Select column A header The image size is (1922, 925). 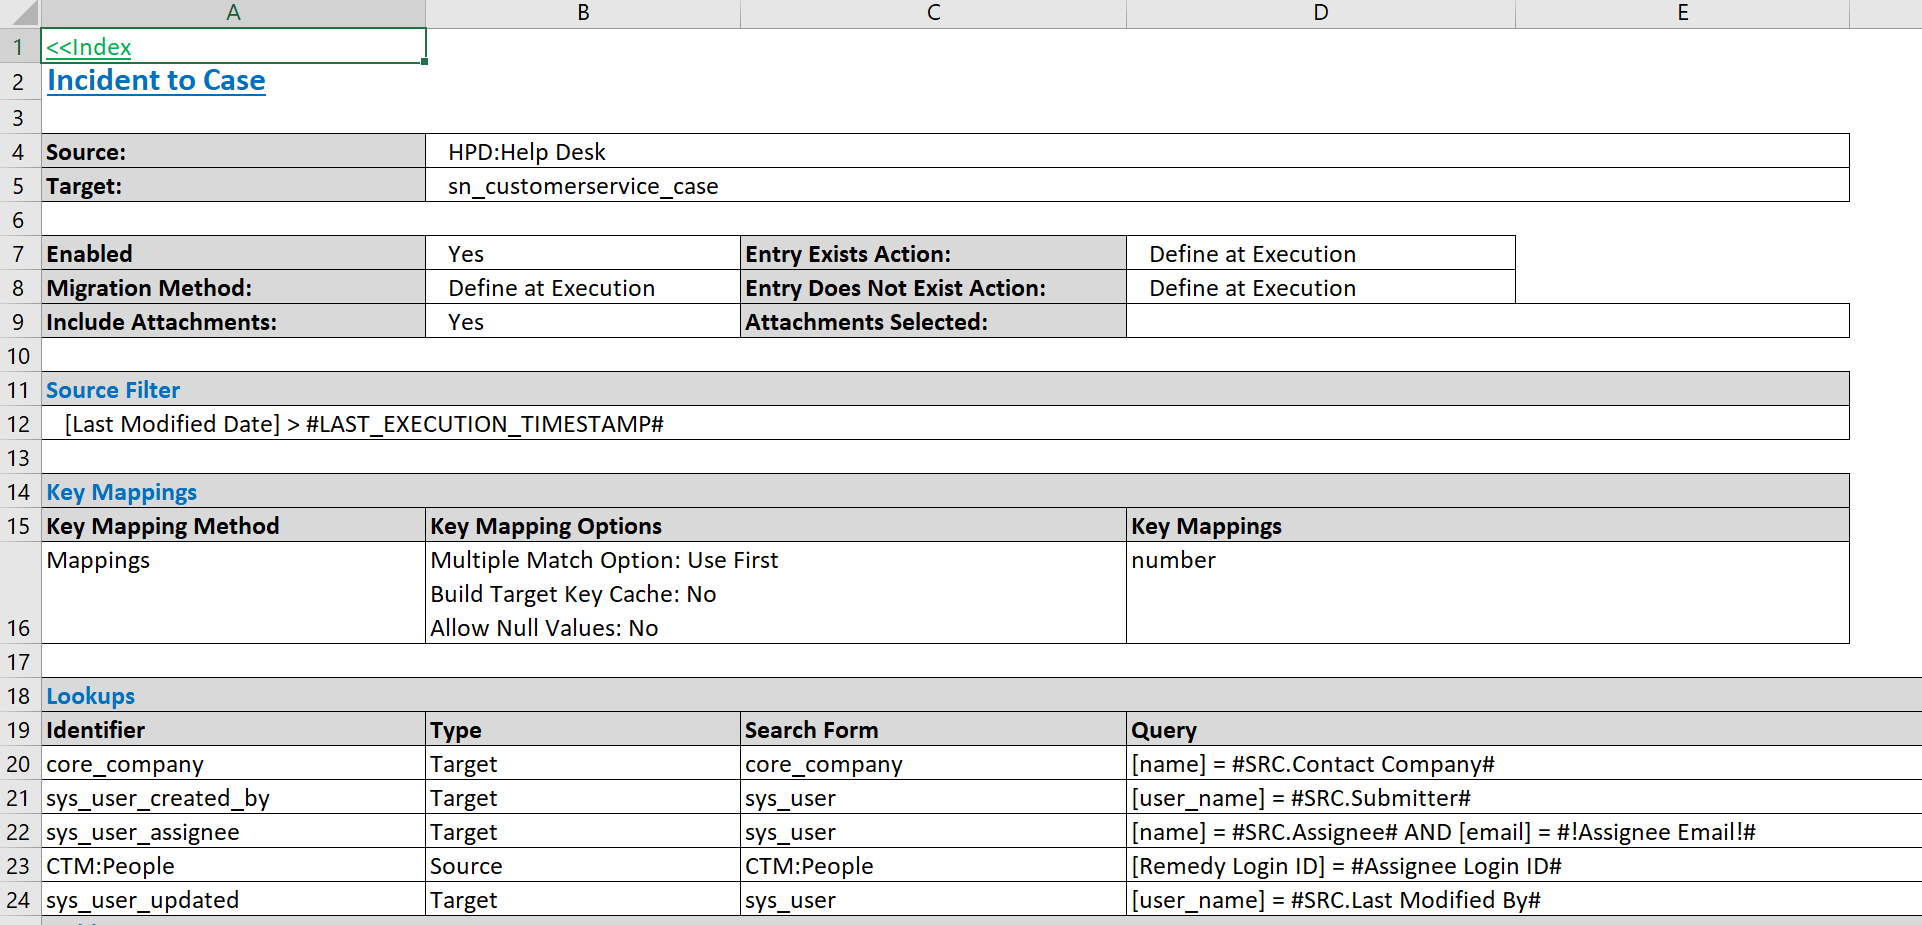233,13
